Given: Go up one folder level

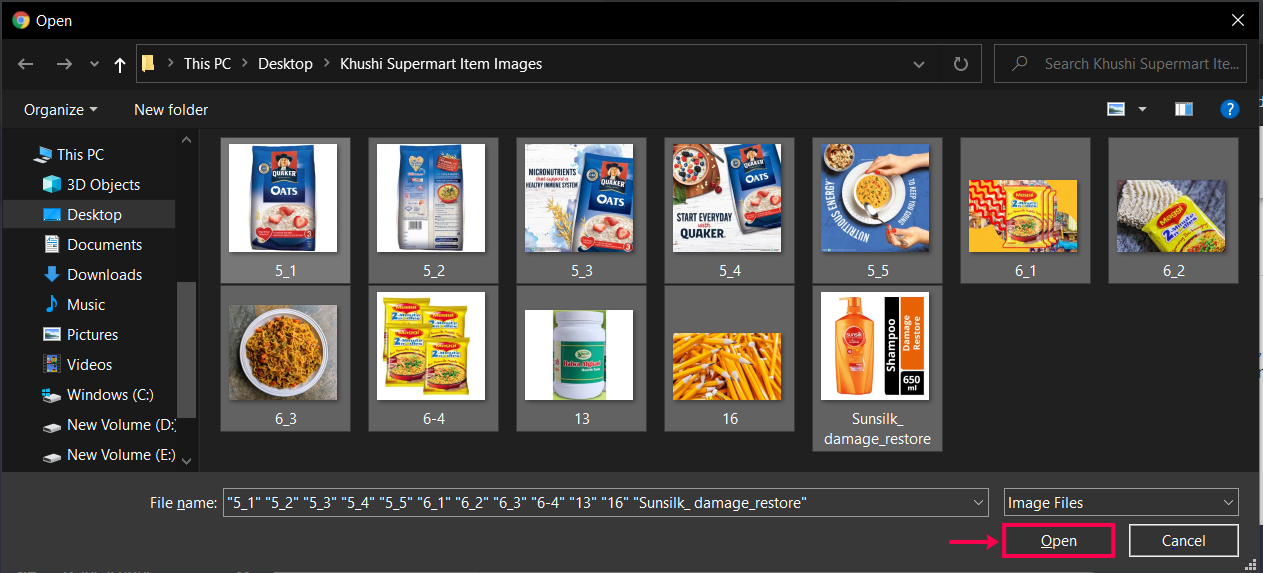Looking at the screenshot, I should 120,64.
